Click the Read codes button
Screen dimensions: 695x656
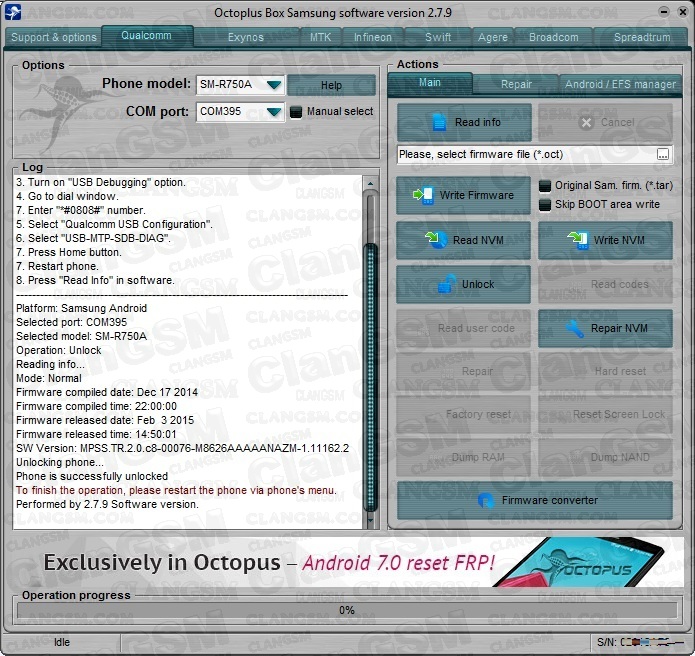click(x=605, y=284)
